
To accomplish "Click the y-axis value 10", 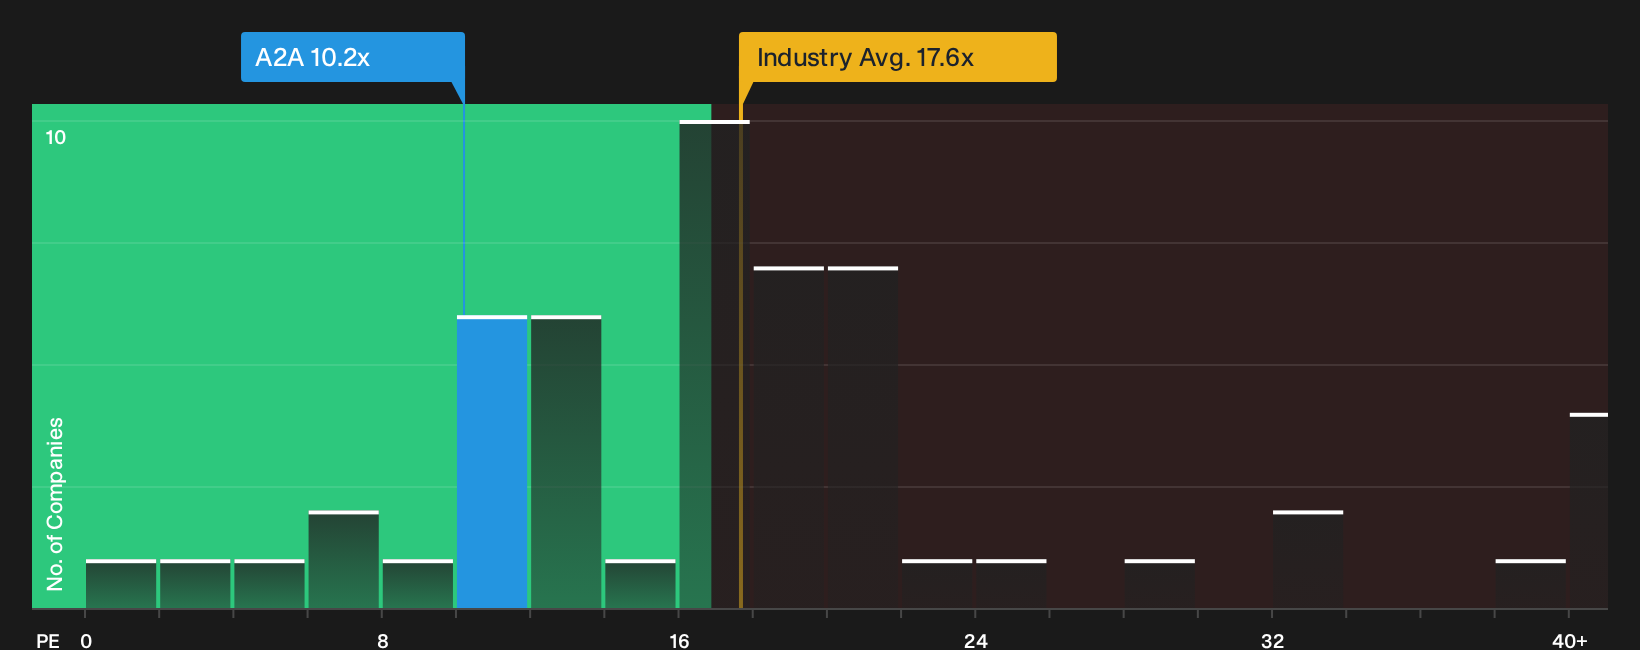I will [x=56, y=137].
